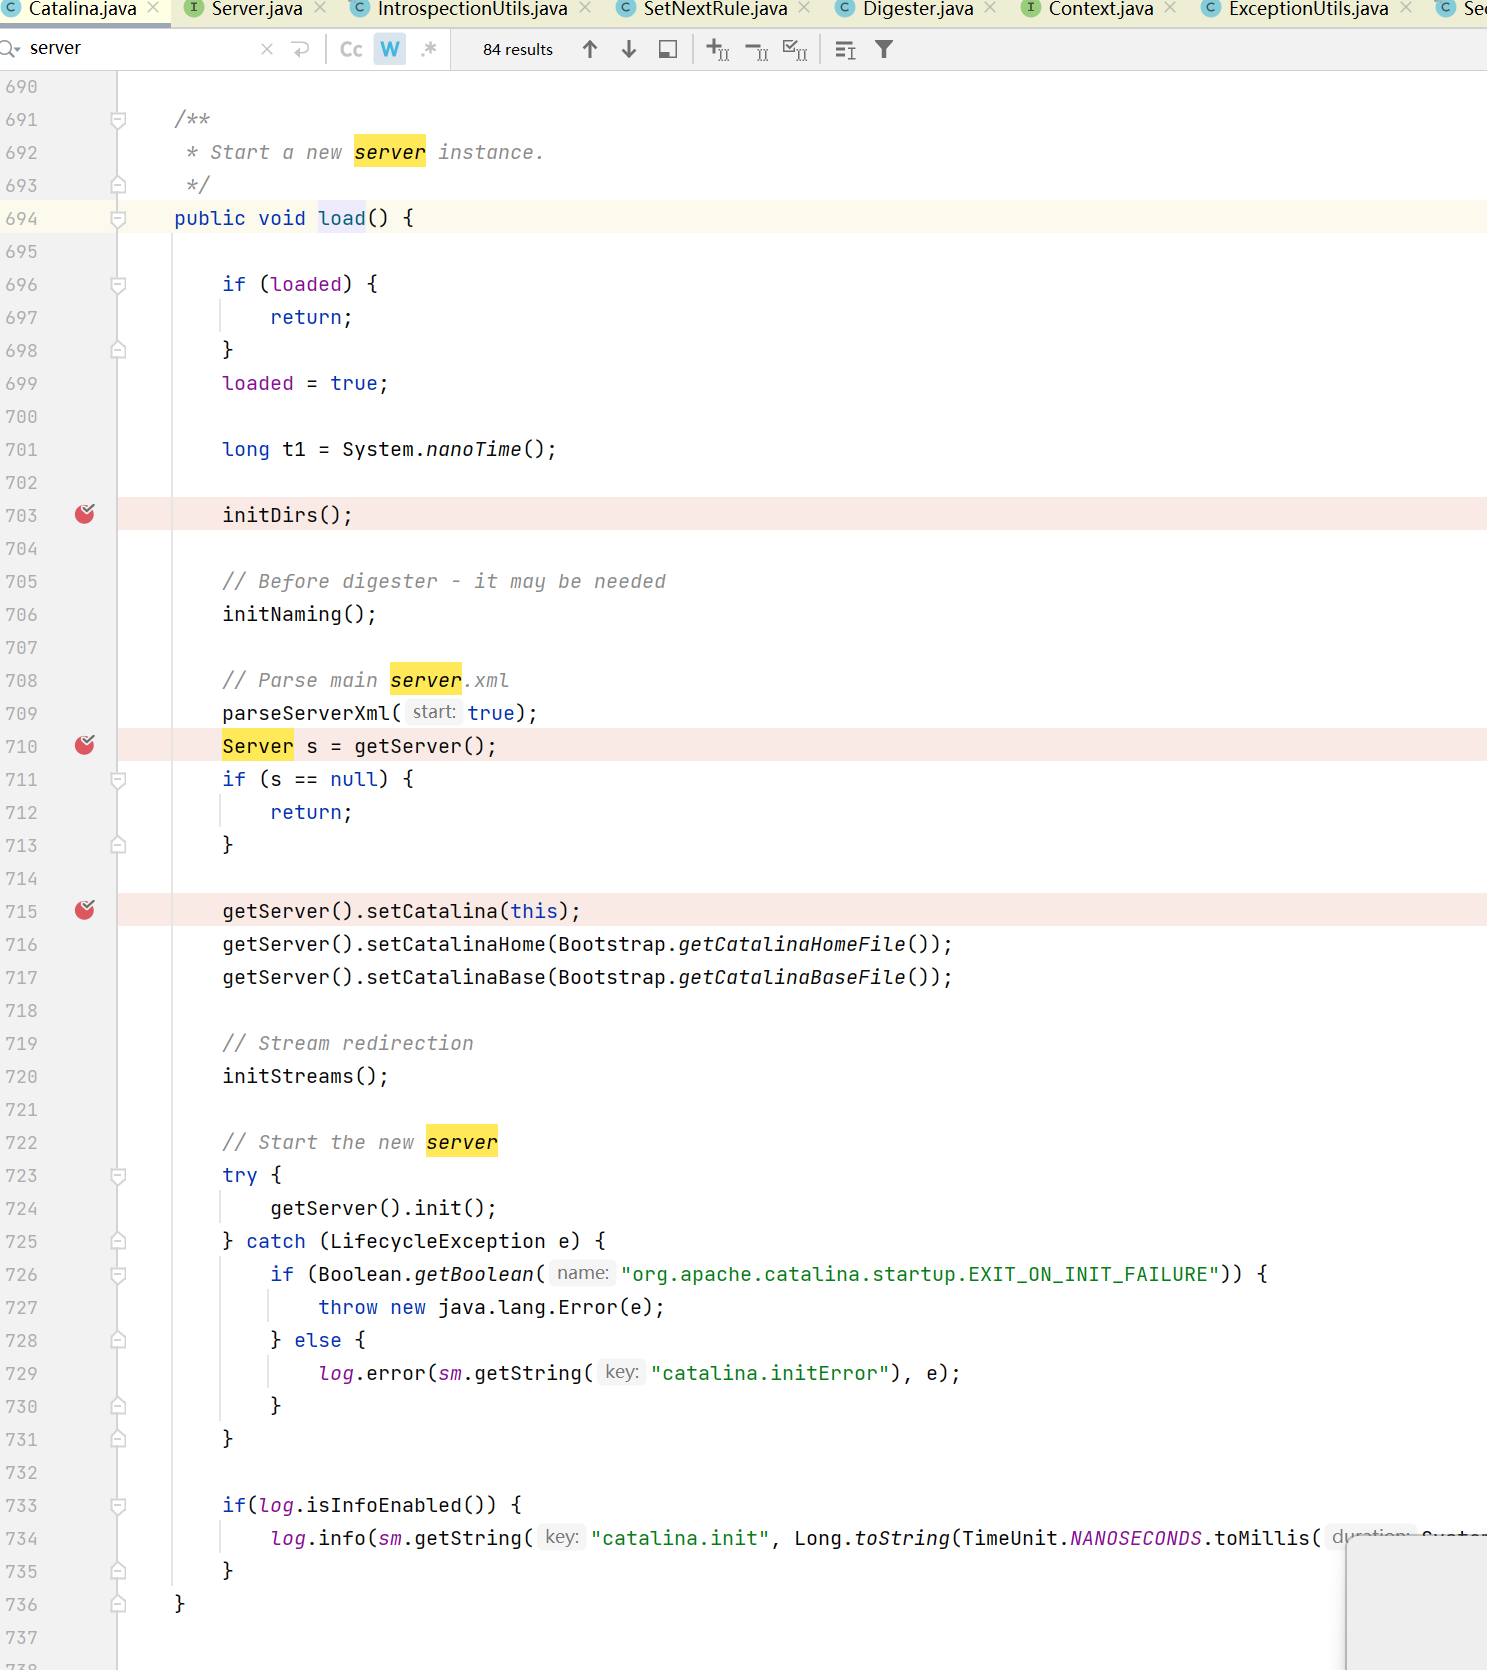
Task: Close the Catalina.java tab
Action: click(153, 8)
